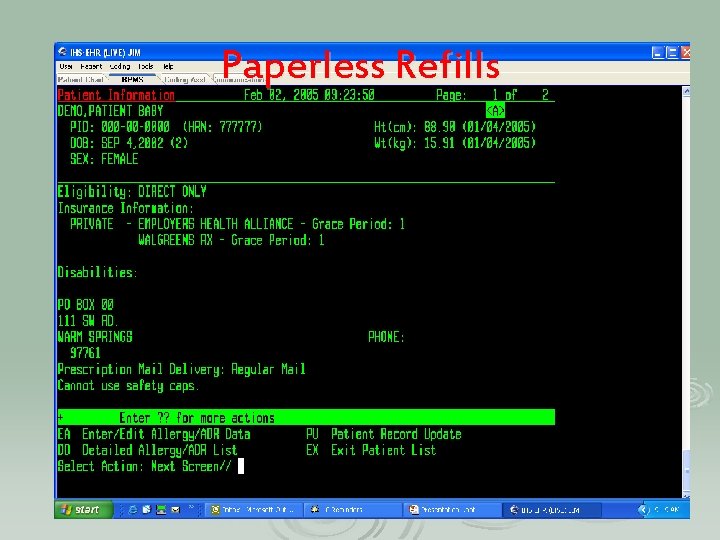The width and height of the screenshot is (720, 540).
Task: Open the Communication tab
Action: [x=239, y=79]
